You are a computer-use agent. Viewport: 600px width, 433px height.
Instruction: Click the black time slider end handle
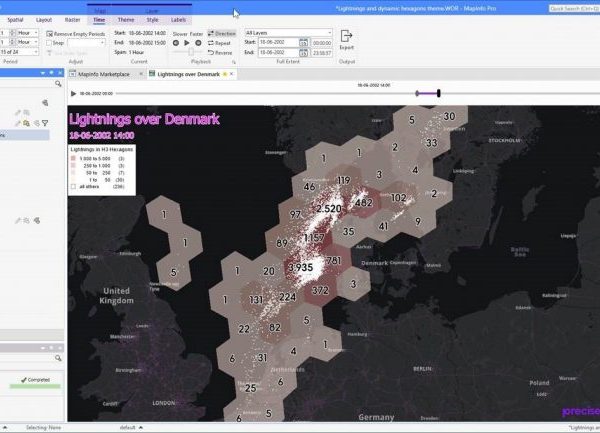[x=439, y=93]
